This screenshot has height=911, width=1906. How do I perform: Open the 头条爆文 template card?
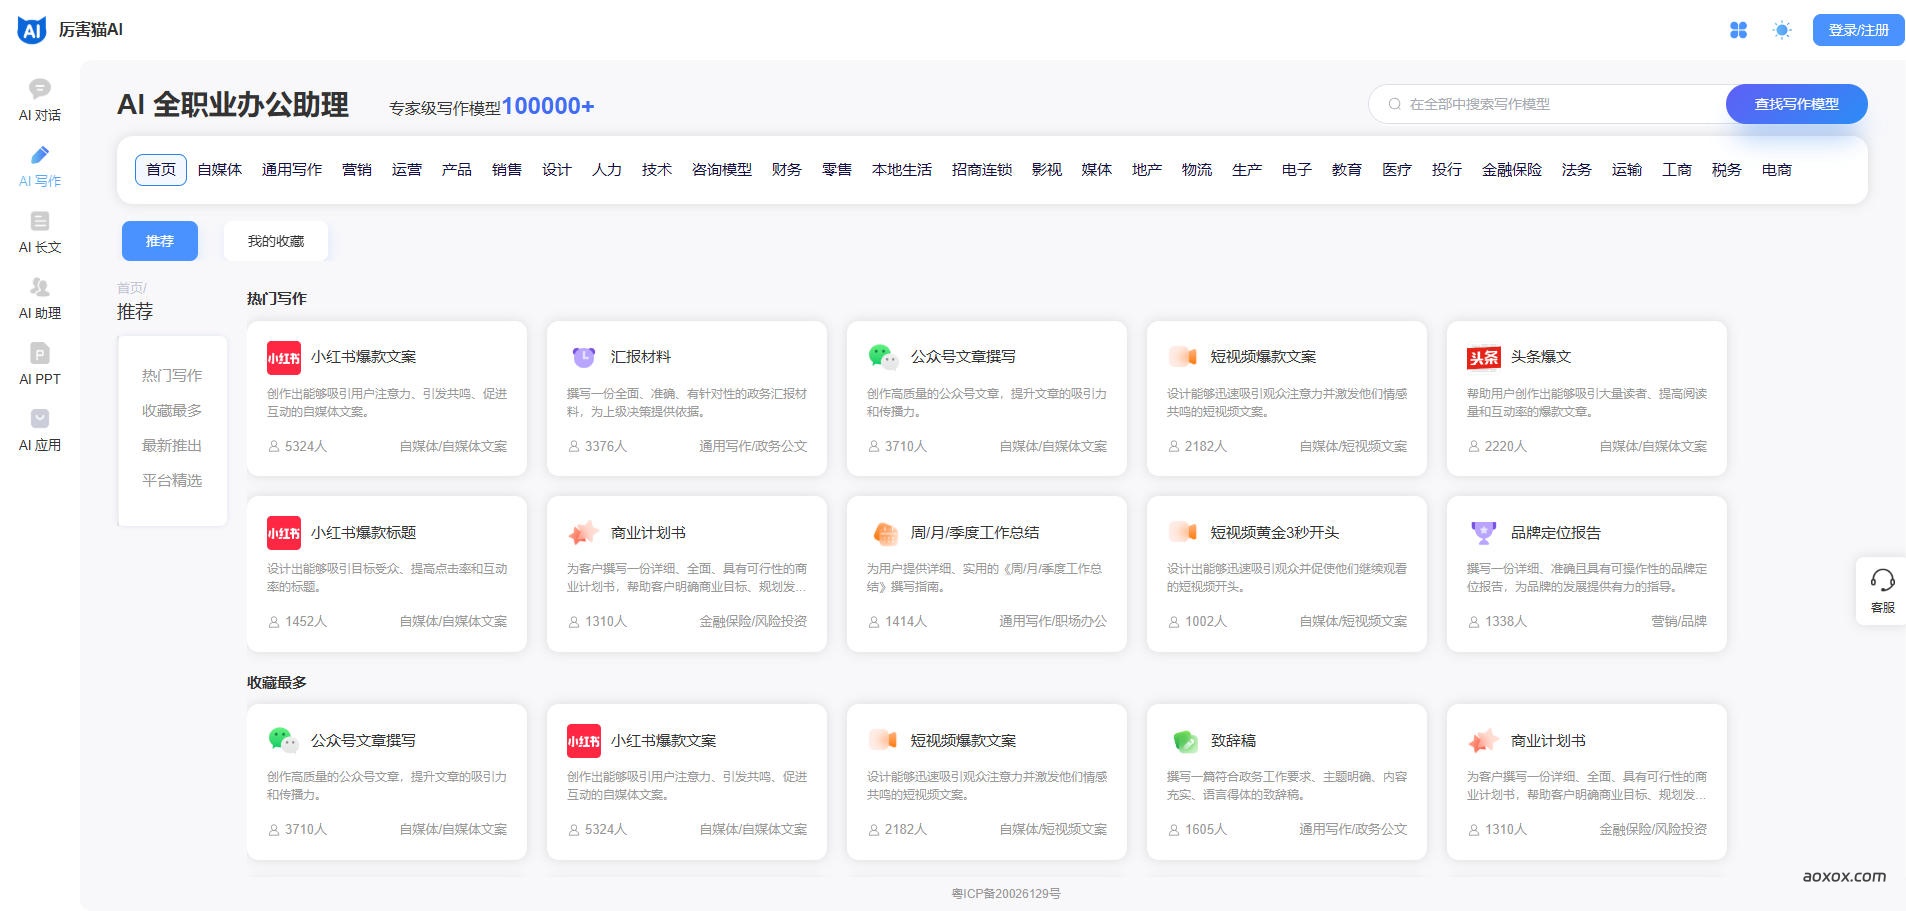click(1586, 398)
